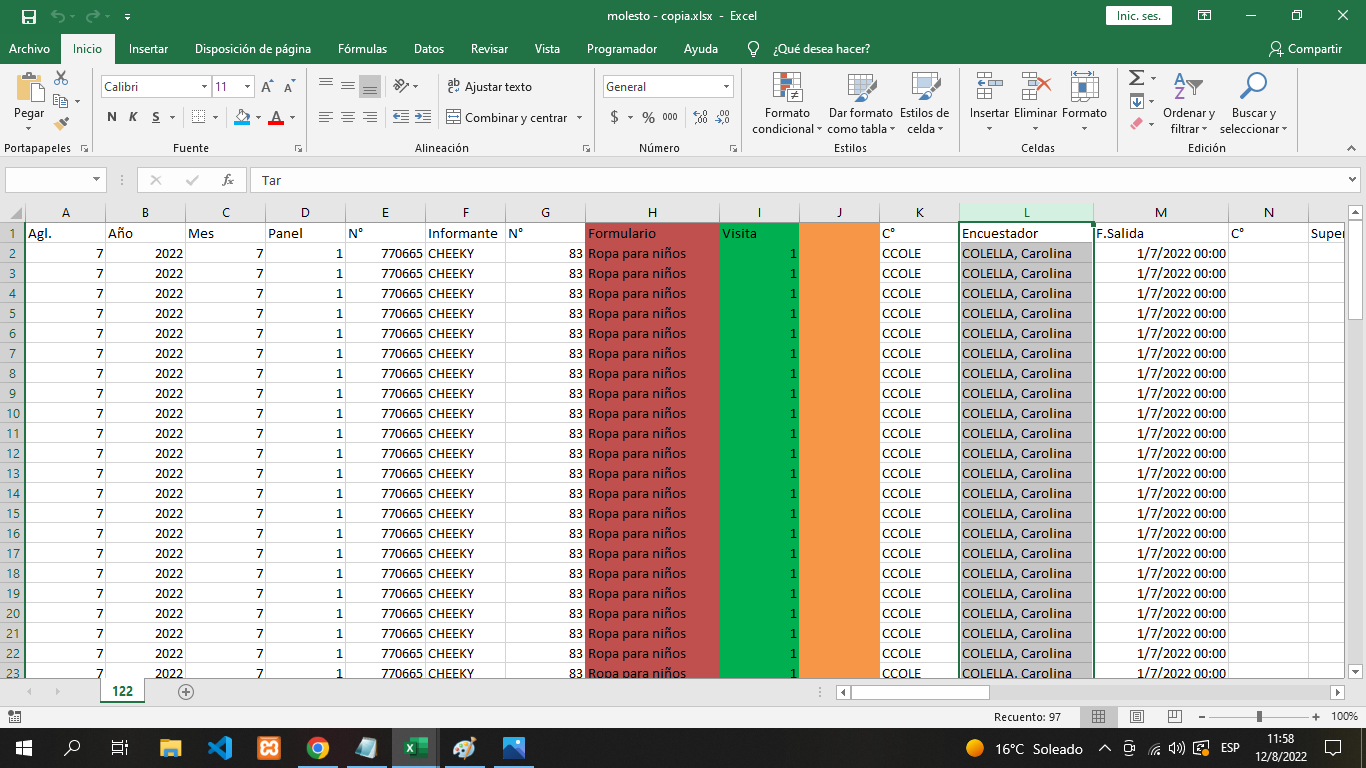
Task: Add a new sheet with the plus icon
Action: (x=186, y=691)
